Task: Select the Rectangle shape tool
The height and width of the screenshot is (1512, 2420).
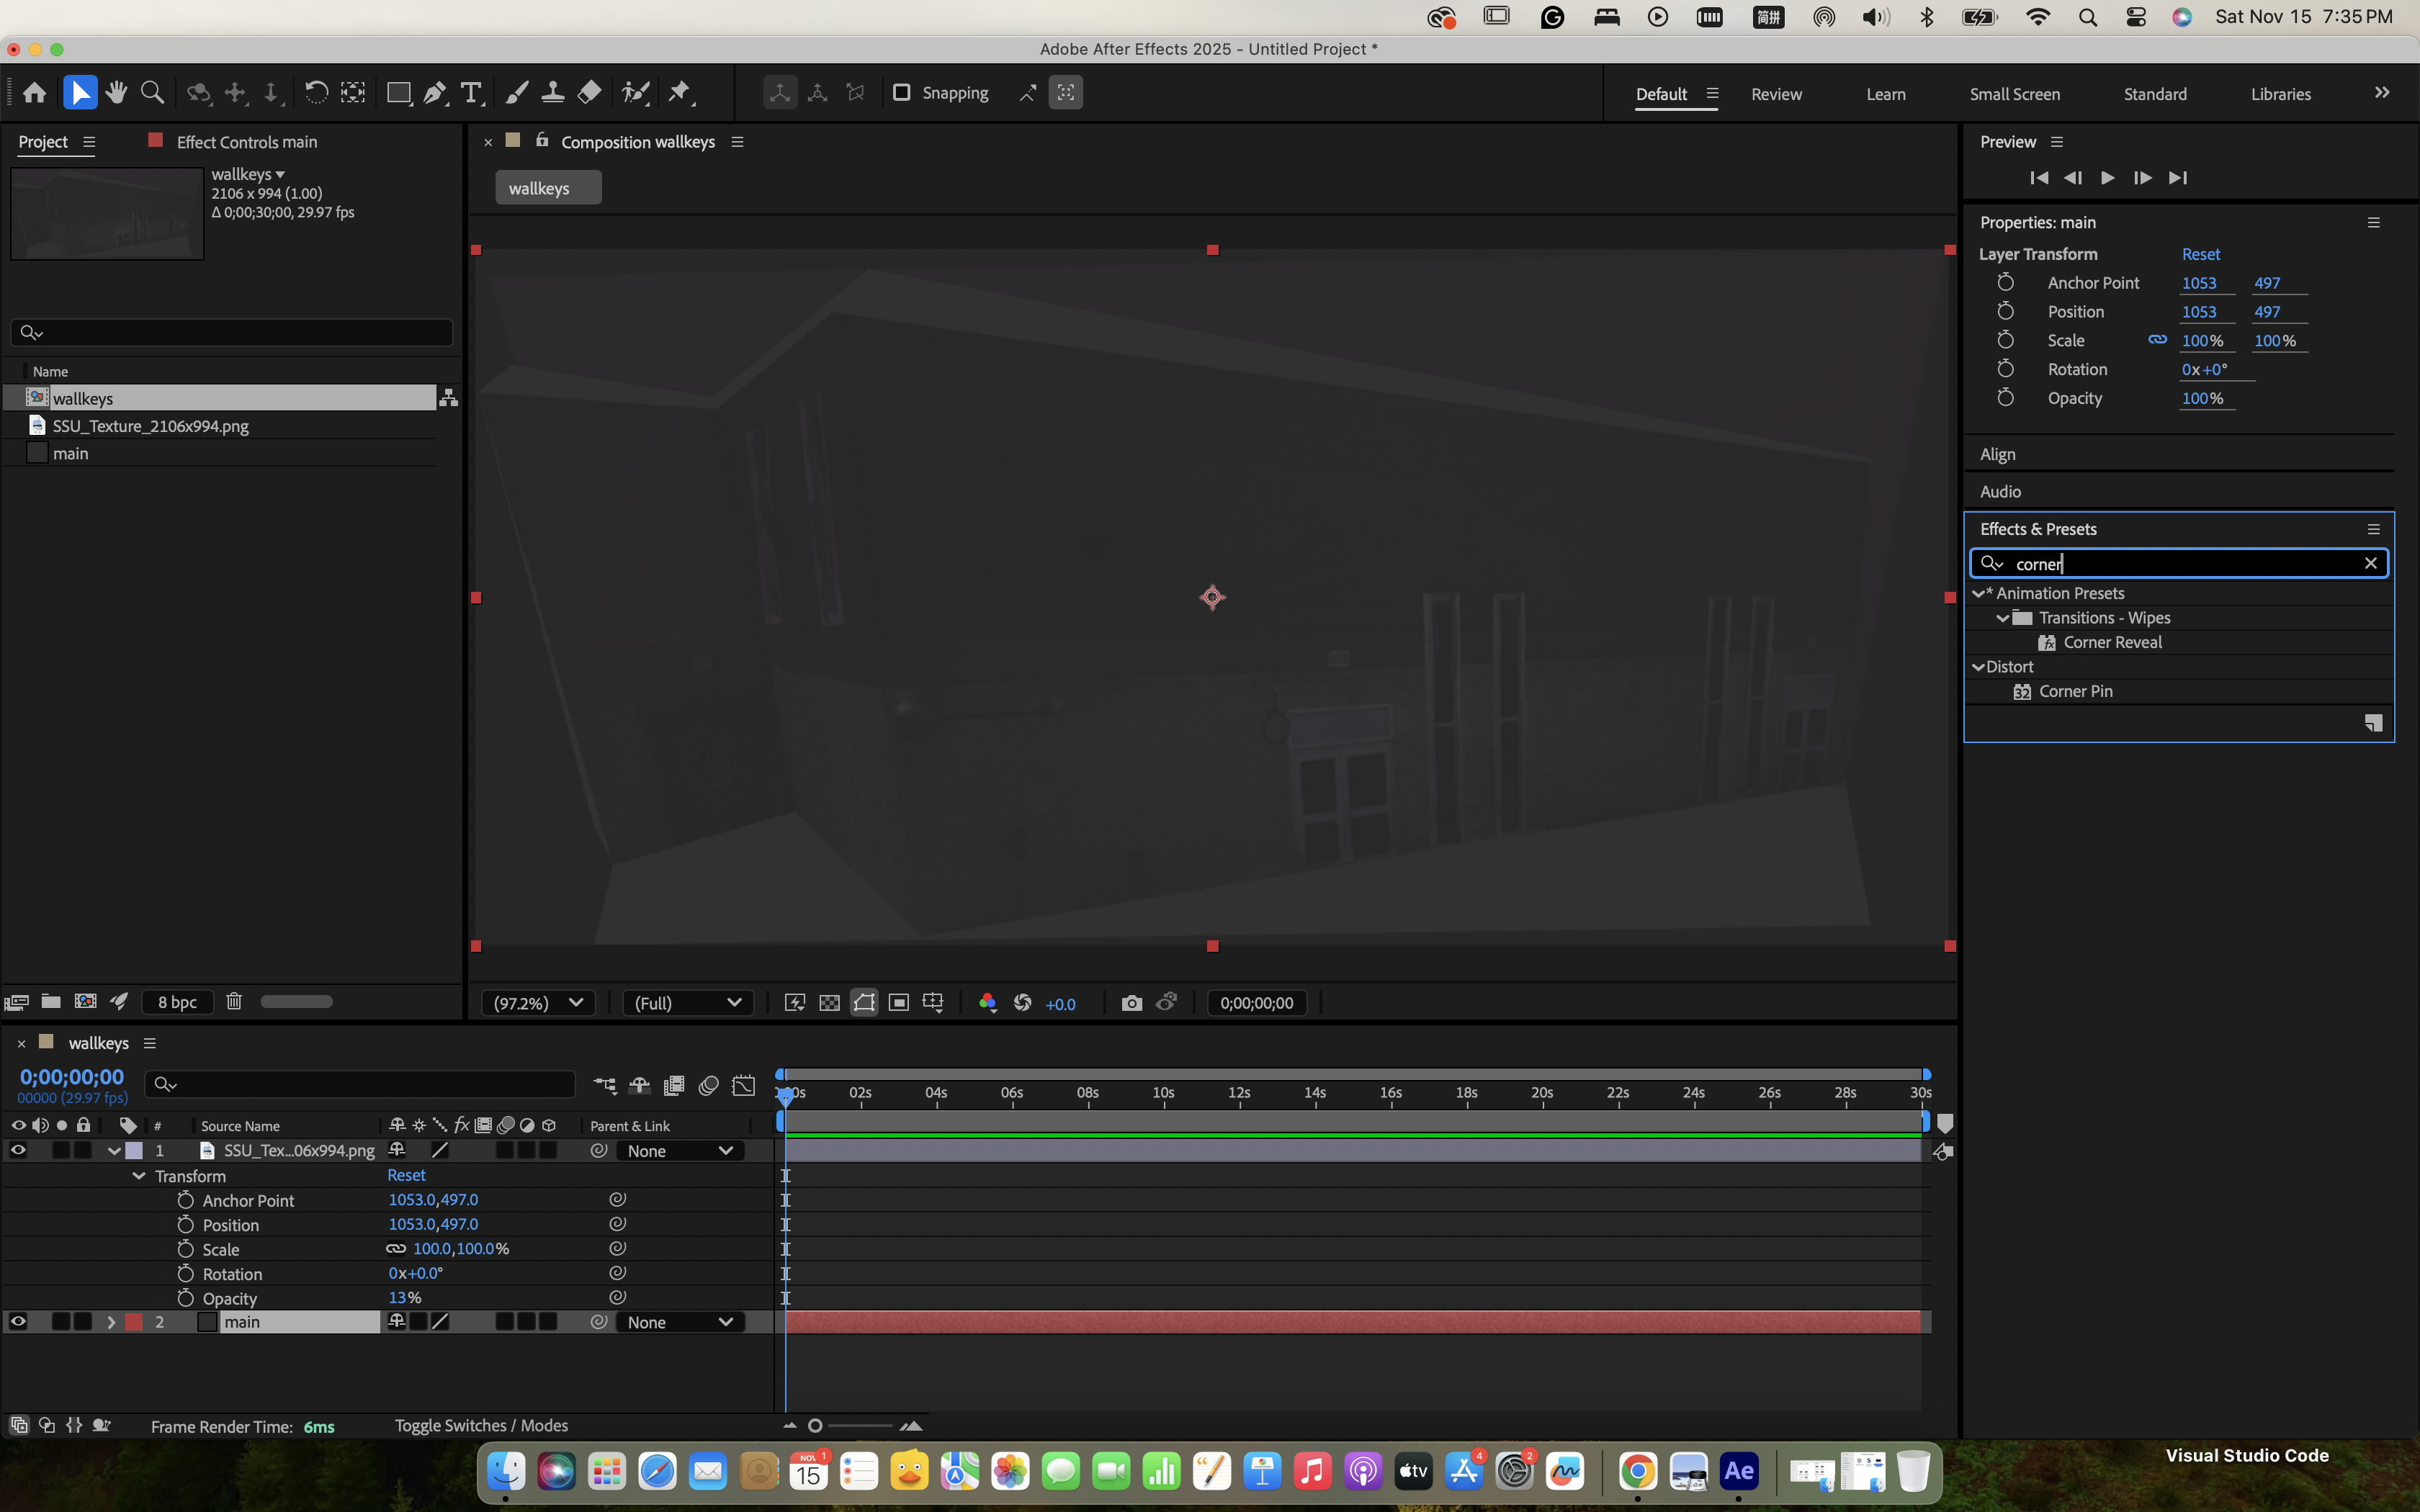Action: 398,93
